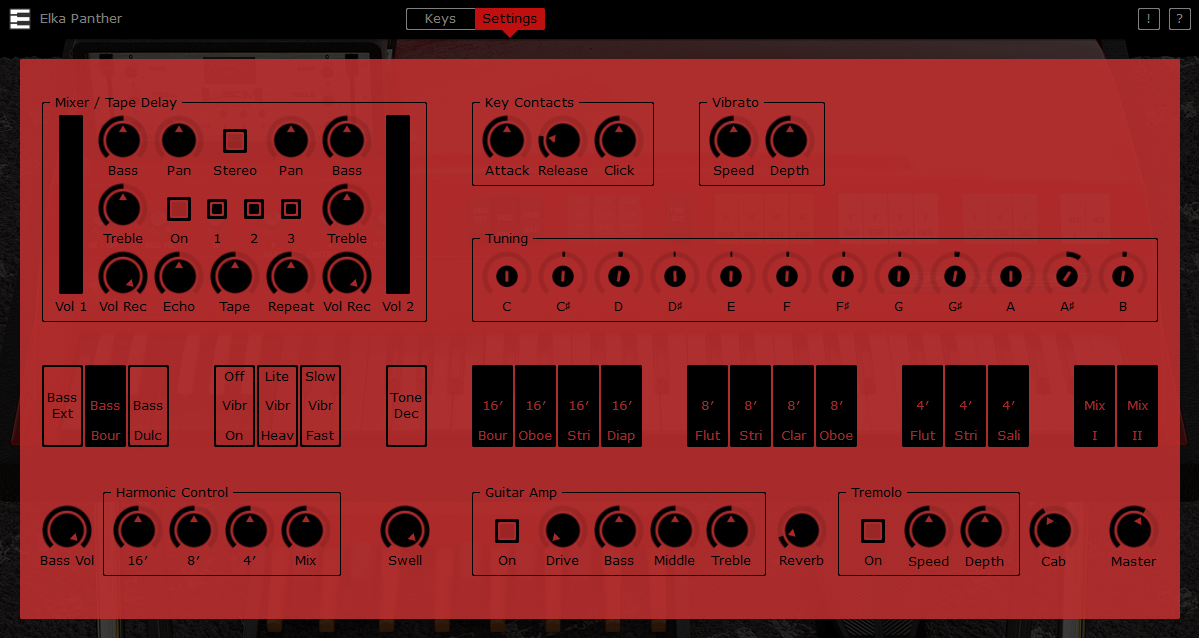Click the Key Contacts Click knob
Image resolution: width=1199 pixels, height=638 pixels.
[x=619, y=140]
